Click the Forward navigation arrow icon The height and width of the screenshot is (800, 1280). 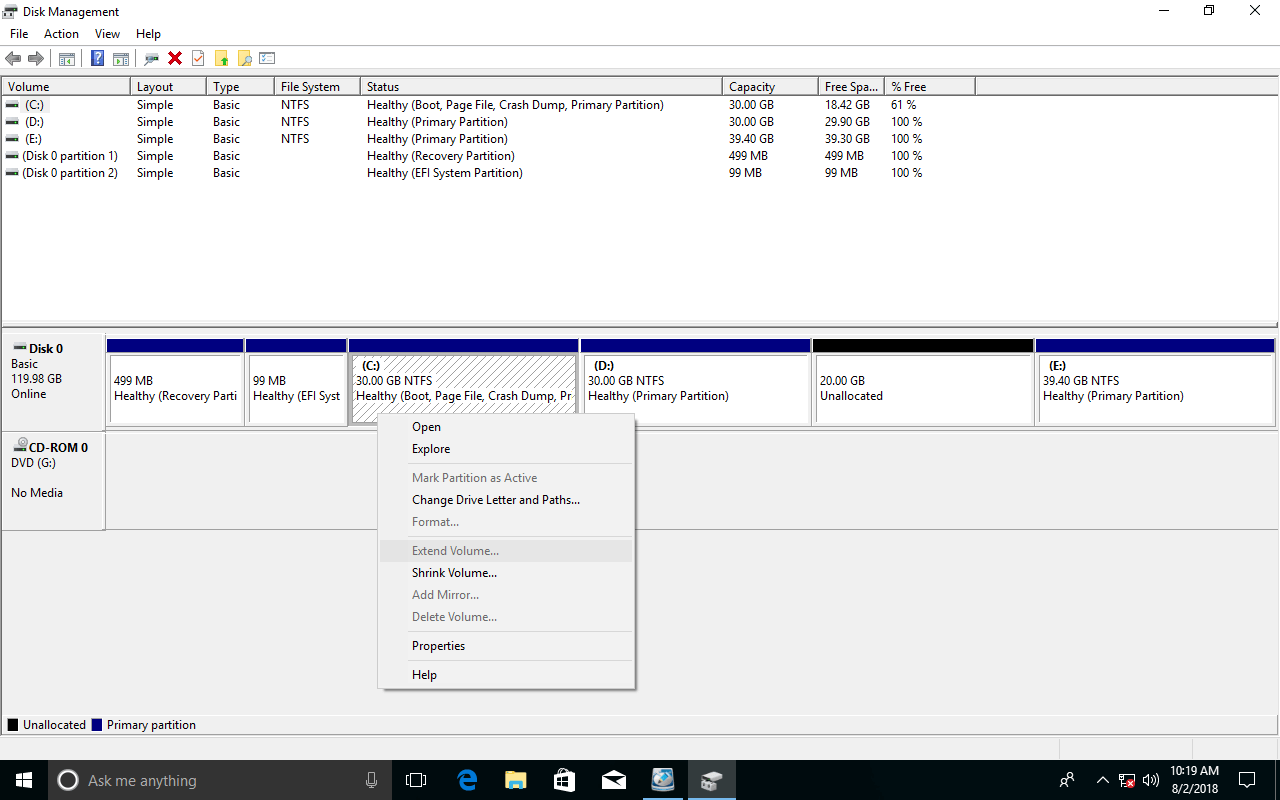click(36, 57)
